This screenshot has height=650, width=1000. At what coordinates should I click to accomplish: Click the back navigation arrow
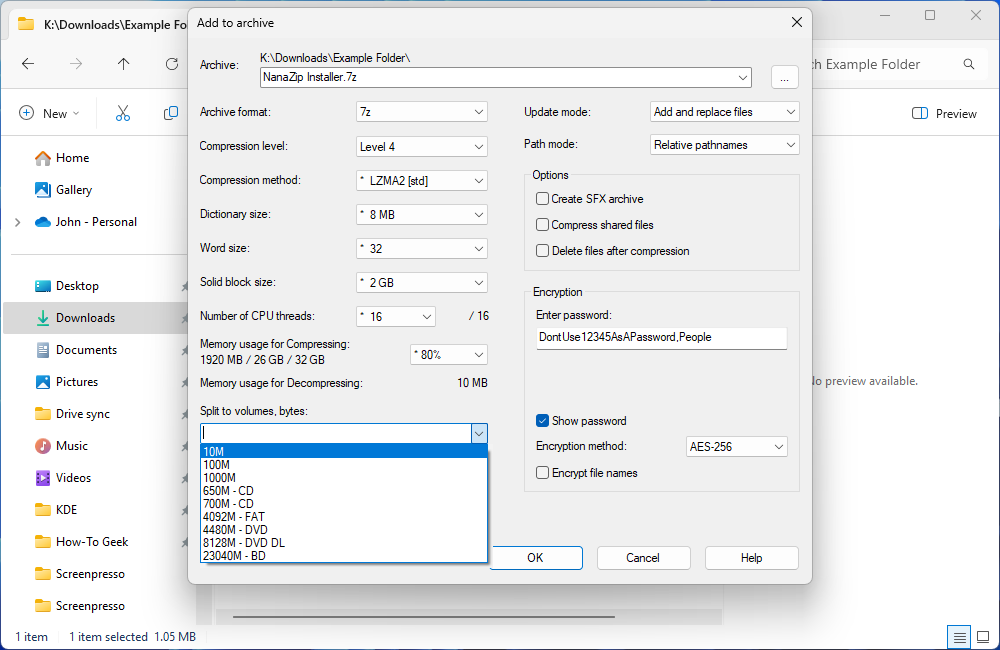pos(28,63)
